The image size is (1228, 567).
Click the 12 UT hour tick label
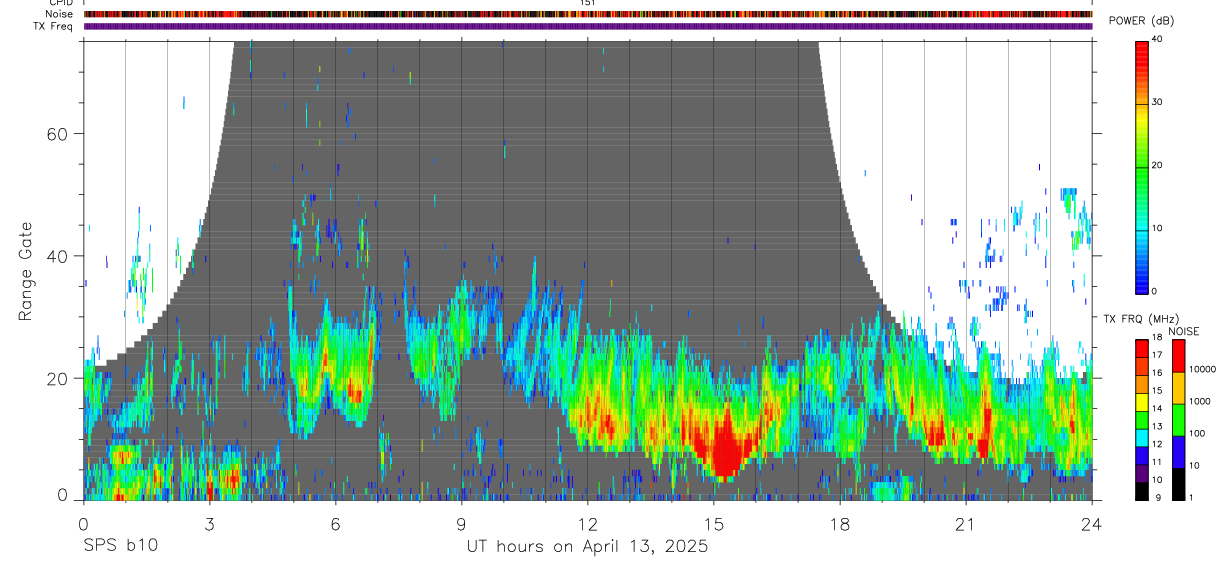588,524
